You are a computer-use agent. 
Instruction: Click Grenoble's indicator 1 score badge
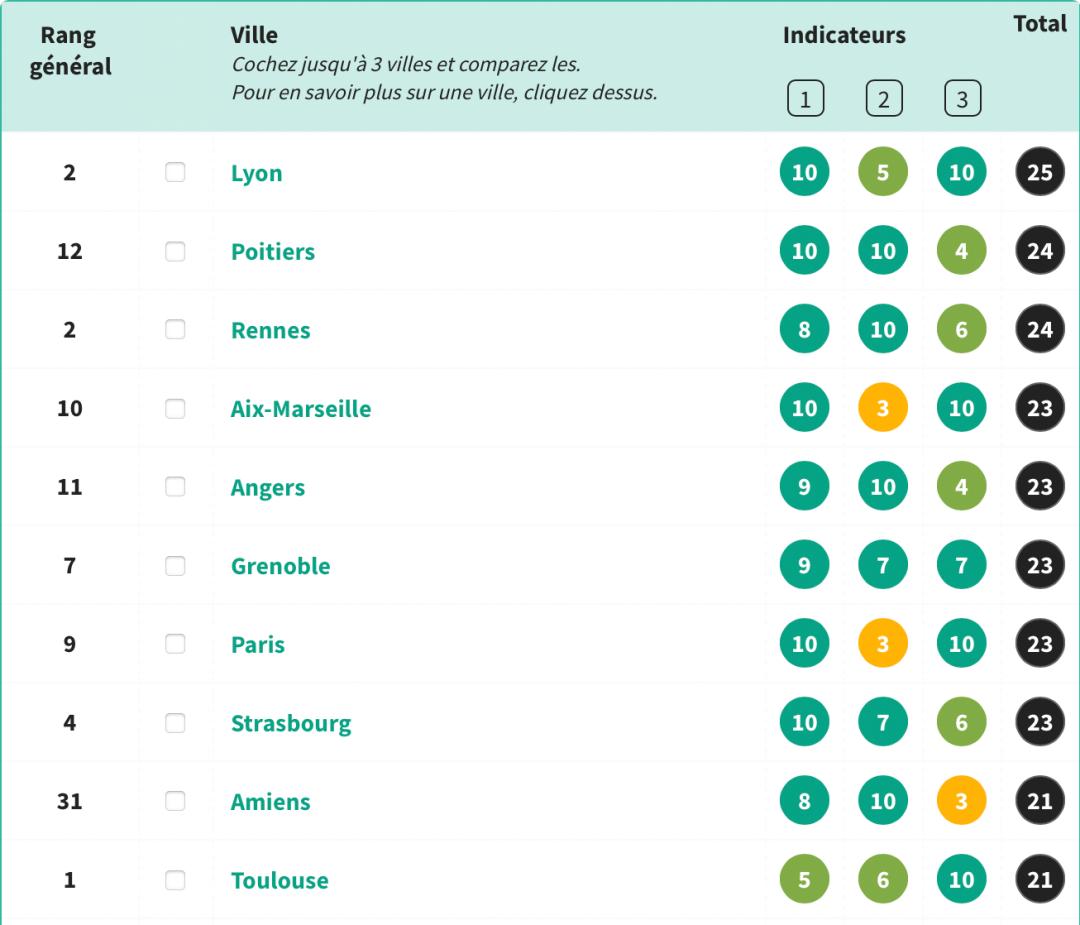pyautogui.click(x=805, y=566)
